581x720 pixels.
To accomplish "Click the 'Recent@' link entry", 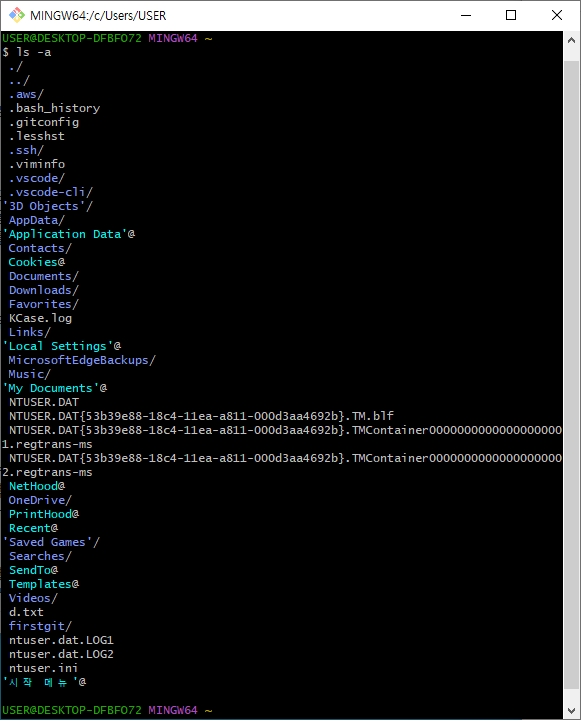I will point(33,529).
